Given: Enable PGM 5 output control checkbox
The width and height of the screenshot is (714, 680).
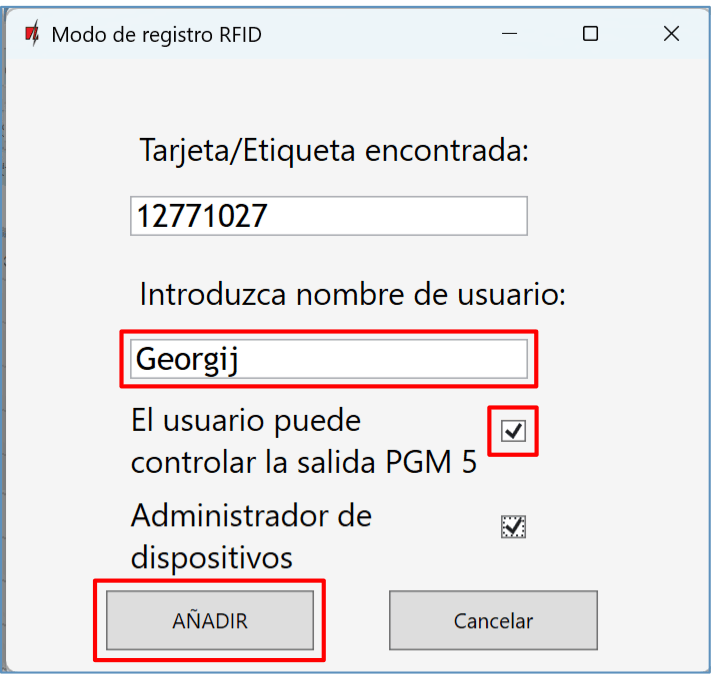Looking at the screenshot, I should [x=513, y=431].
